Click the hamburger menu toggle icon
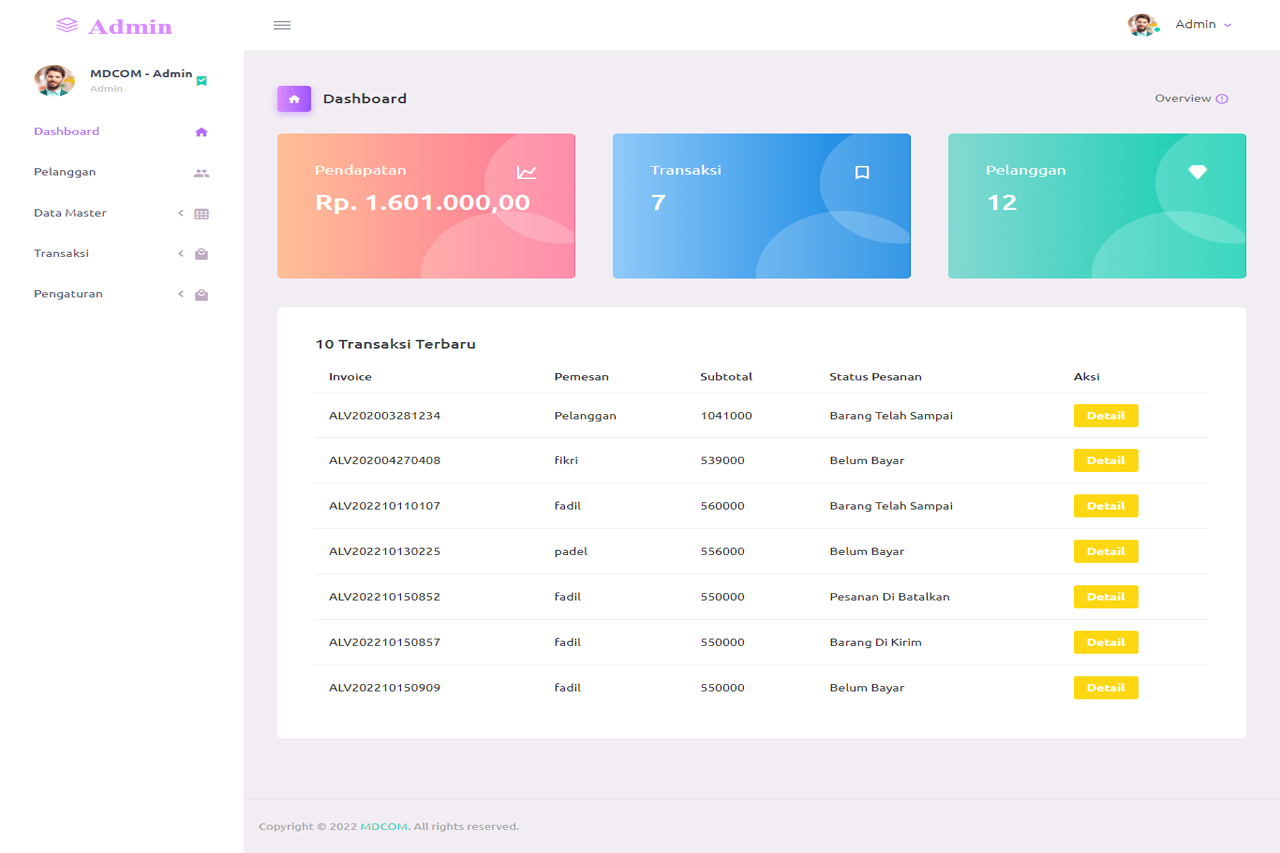This screenshot has width=1280, height=853. click(x=282, y=25)
